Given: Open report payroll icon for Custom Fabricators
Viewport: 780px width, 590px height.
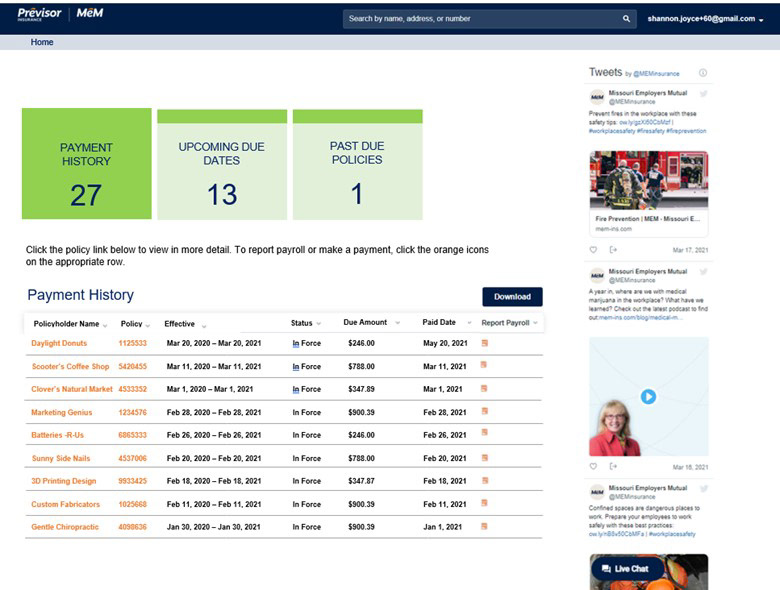Looking at the screenshot, I should (485, 503).
